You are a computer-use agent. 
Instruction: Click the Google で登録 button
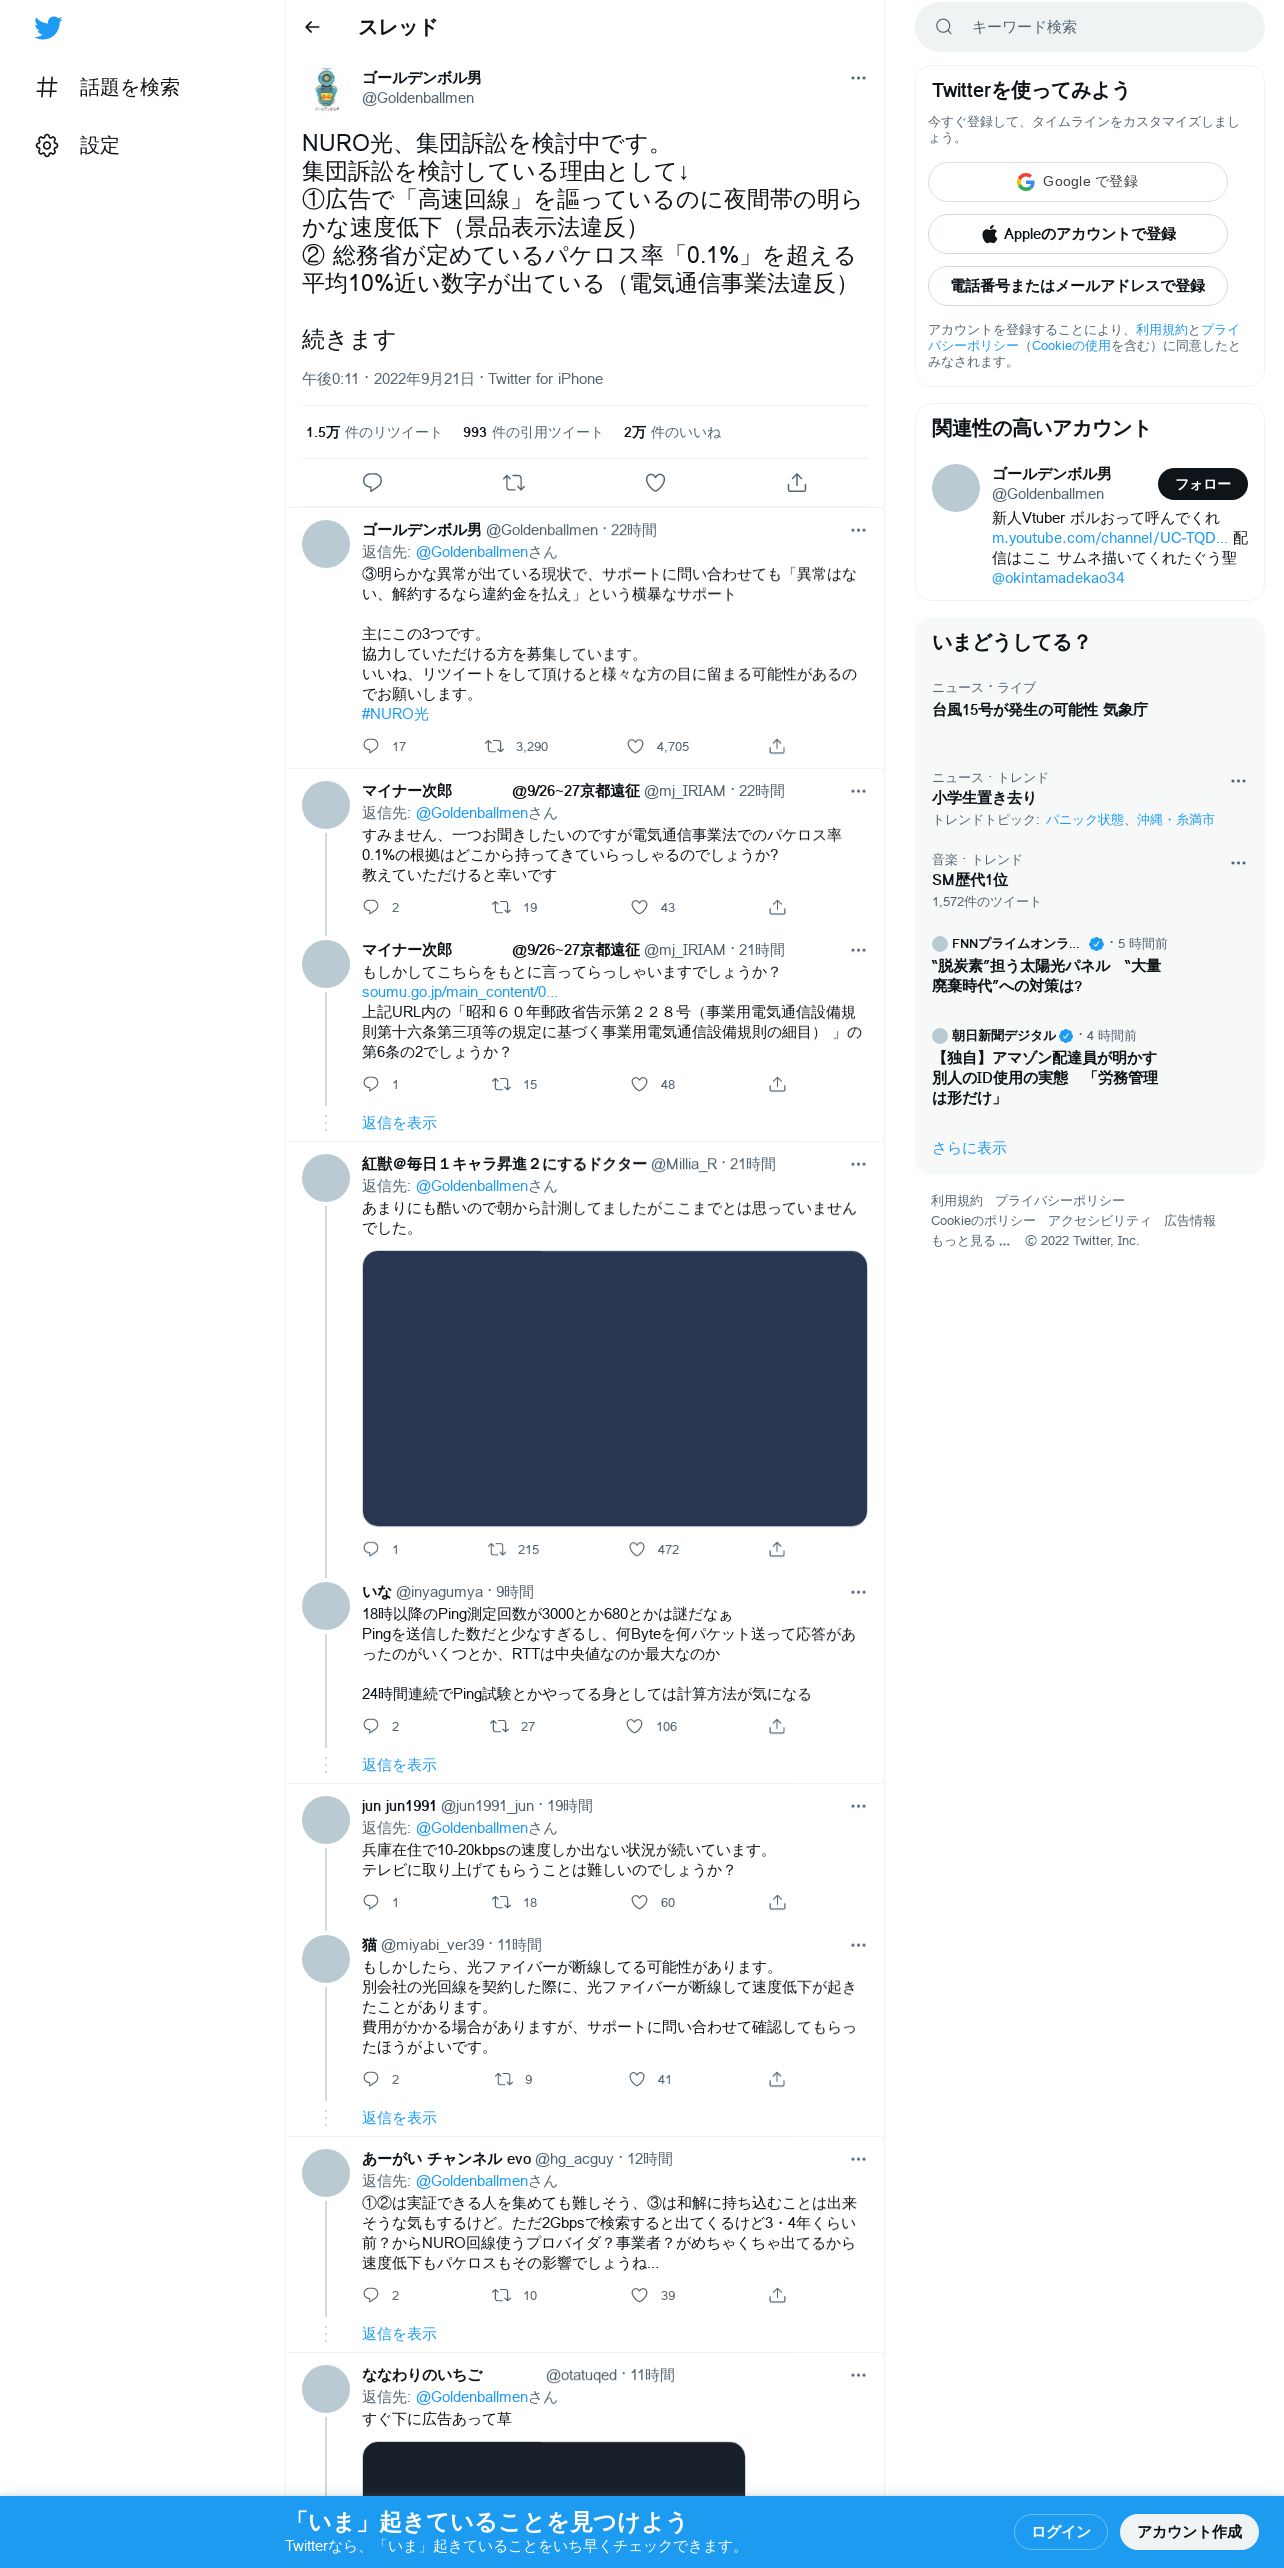click(1078, 182)
